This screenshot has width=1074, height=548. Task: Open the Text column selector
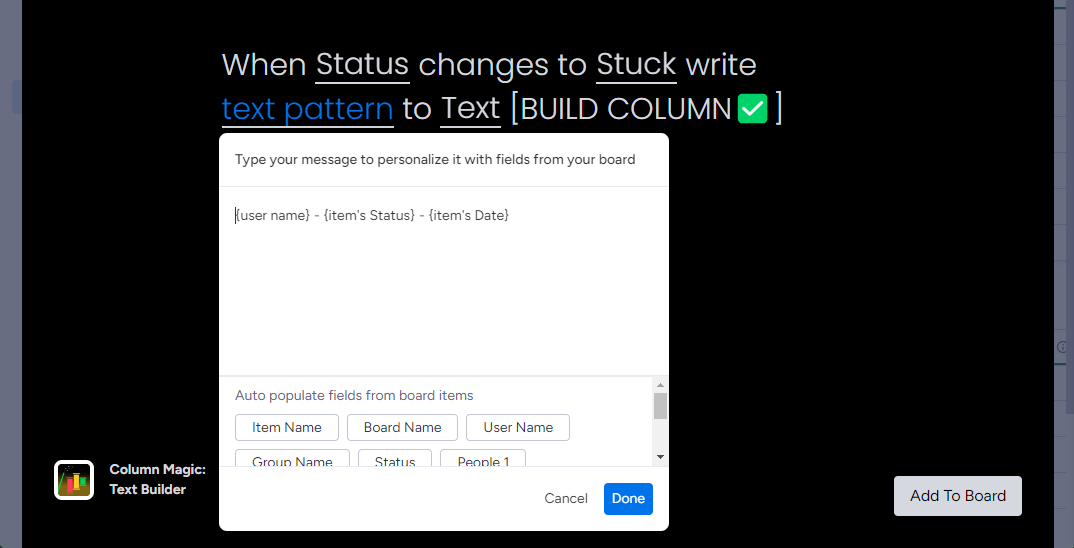[x=470, y=109]
